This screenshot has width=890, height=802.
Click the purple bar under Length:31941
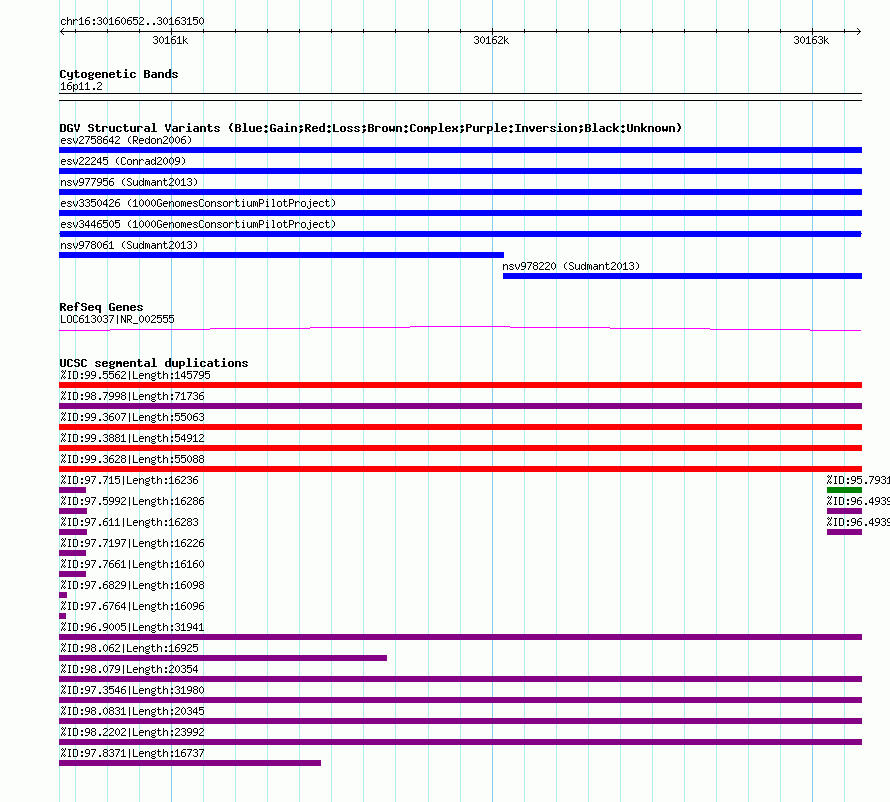click(460, 637)
